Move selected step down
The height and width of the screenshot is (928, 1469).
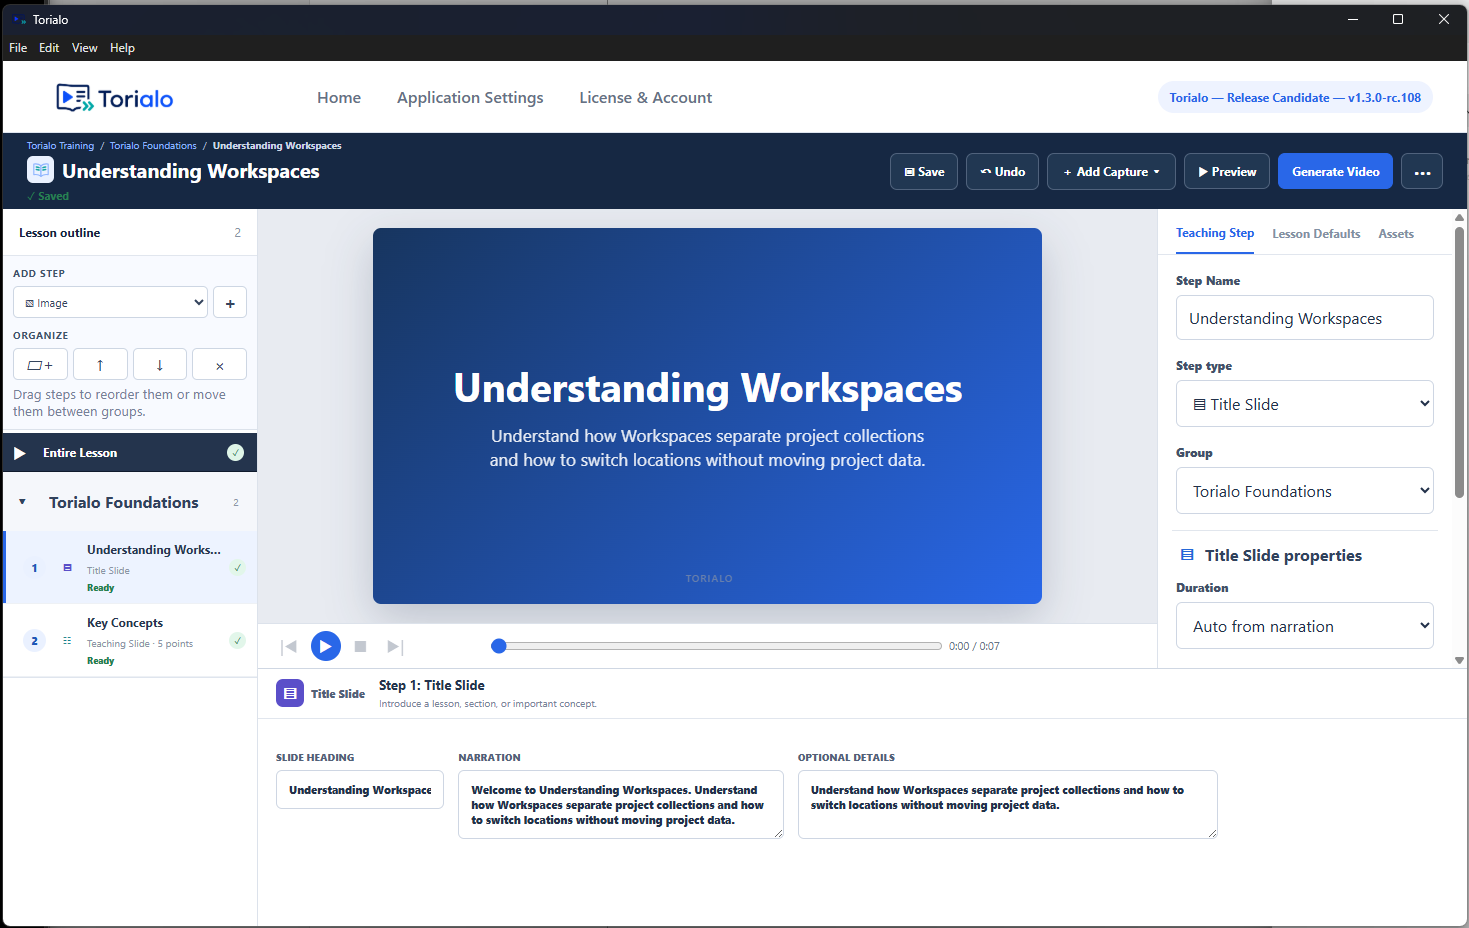[x=159, y=365]
